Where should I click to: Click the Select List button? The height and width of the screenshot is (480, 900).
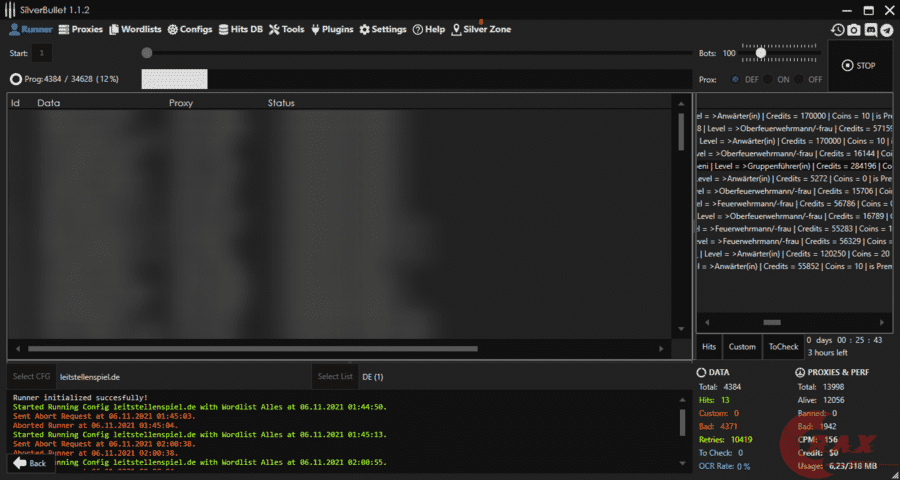pyautogui.click(x=335, y=377)
